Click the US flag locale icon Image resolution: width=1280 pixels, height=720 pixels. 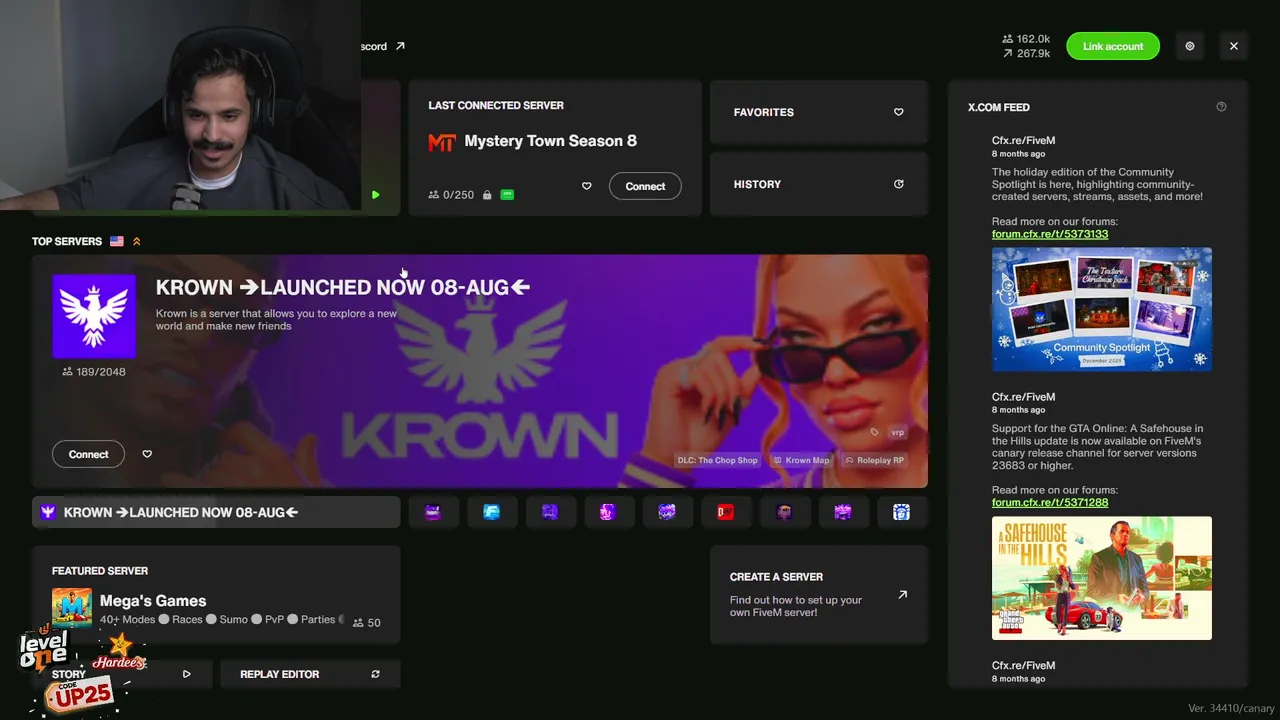click(x=117, y=241)
